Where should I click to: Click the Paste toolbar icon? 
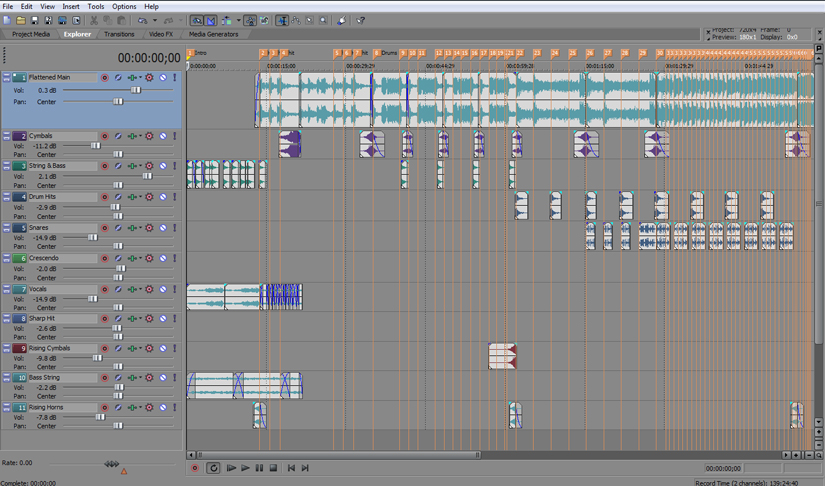coord(121,21)
